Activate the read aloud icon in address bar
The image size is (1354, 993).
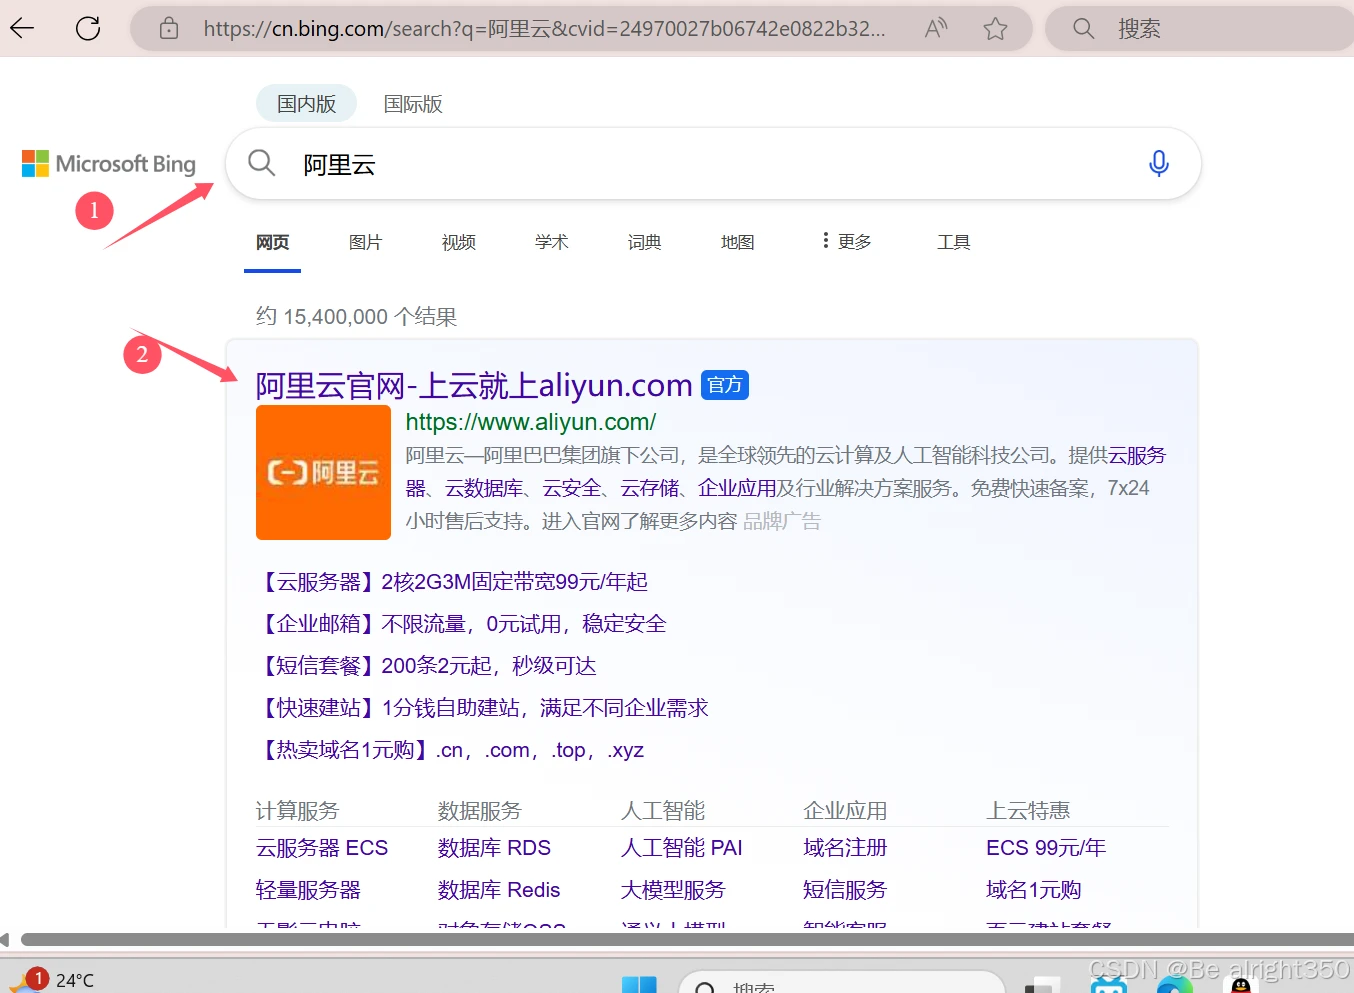[x=936, y=28]
